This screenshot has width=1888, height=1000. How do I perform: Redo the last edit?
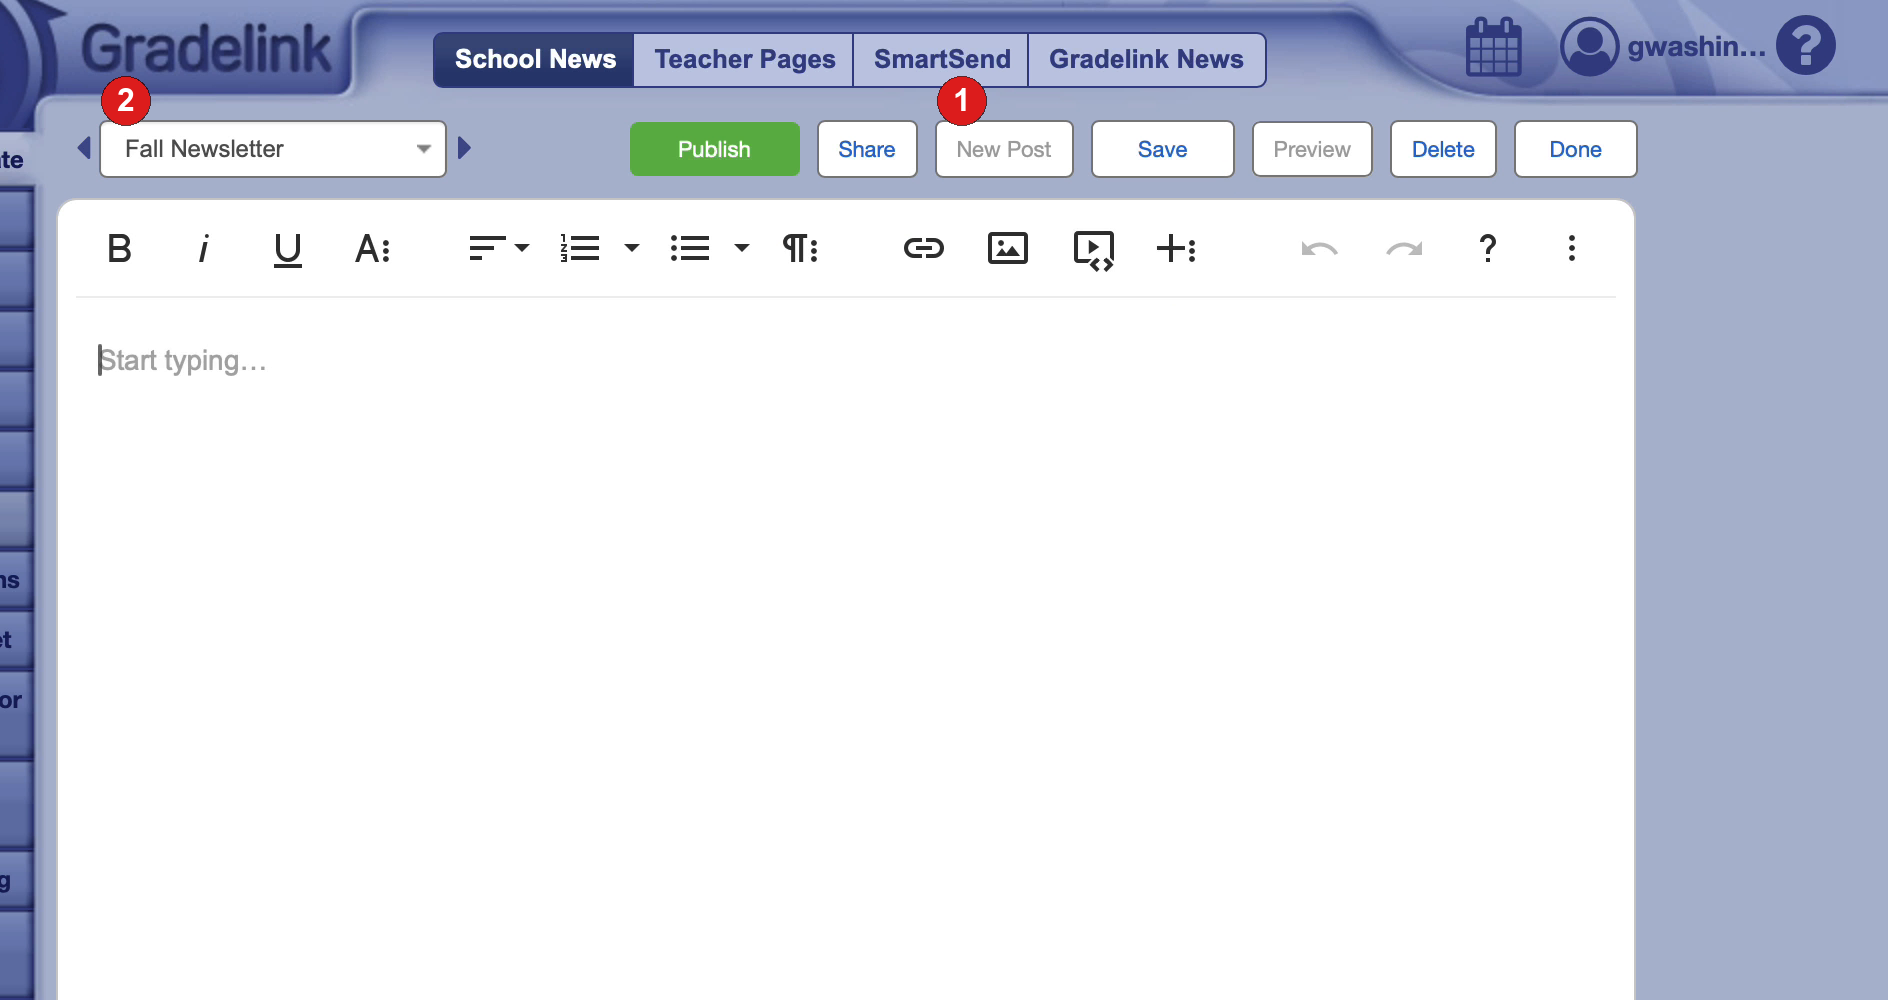[x=1404, y=248]
